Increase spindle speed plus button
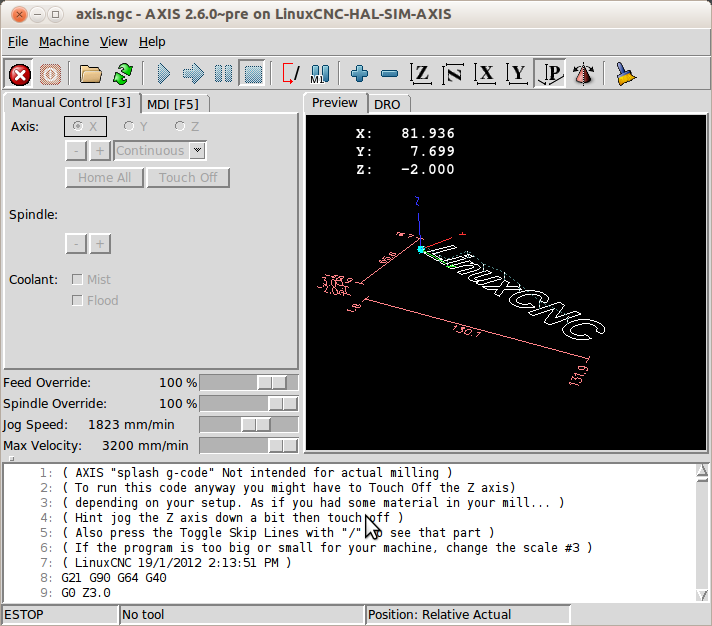Image resolution: width=712 pixels, height=626 pixels. [x=100, y=244]
